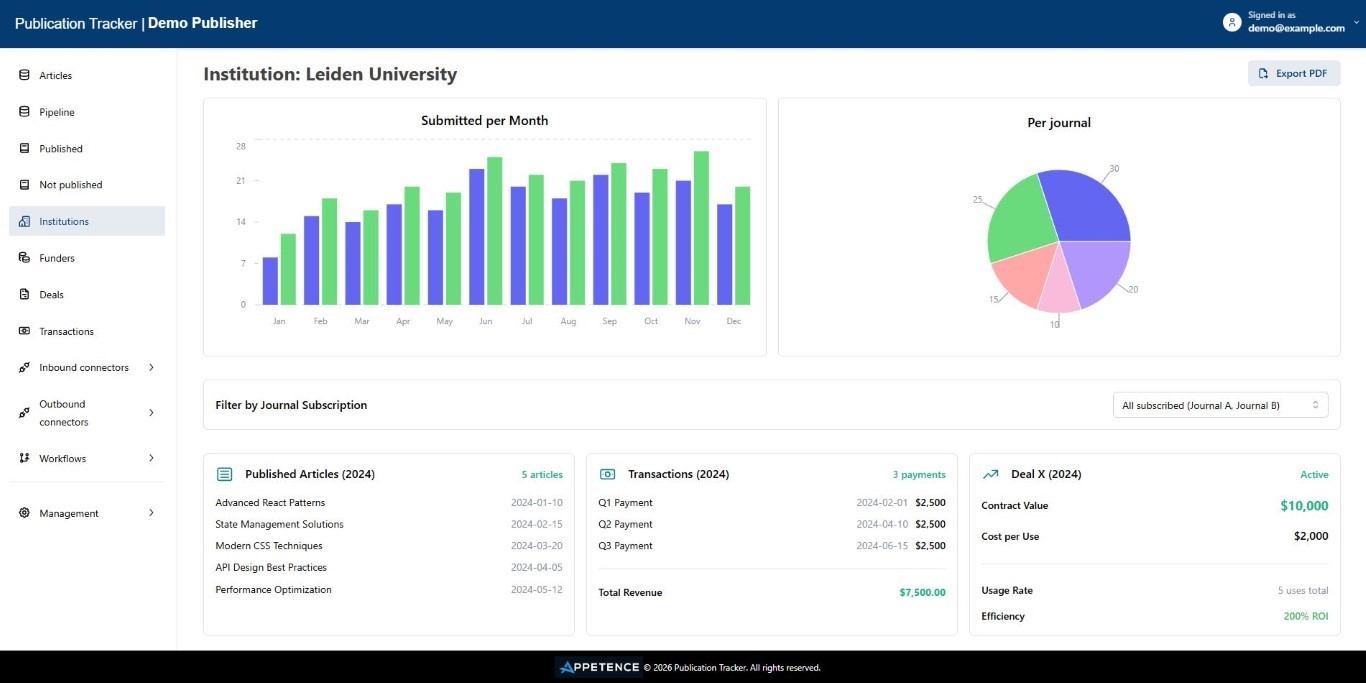Viewport: 1366px width, 683px height.
Task: Click the Published Articles list icon
Action: click(x=225, y=474)
